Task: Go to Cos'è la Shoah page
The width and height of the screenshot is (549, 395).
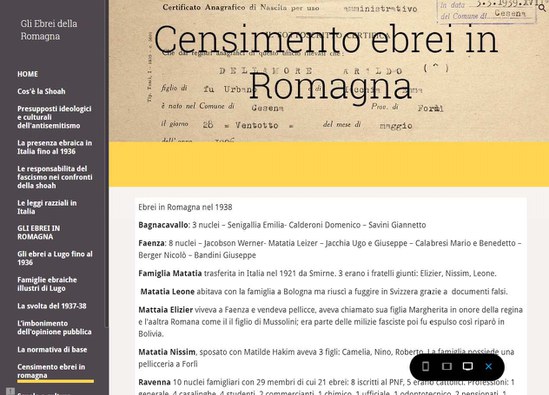Action: click(41, 91)
